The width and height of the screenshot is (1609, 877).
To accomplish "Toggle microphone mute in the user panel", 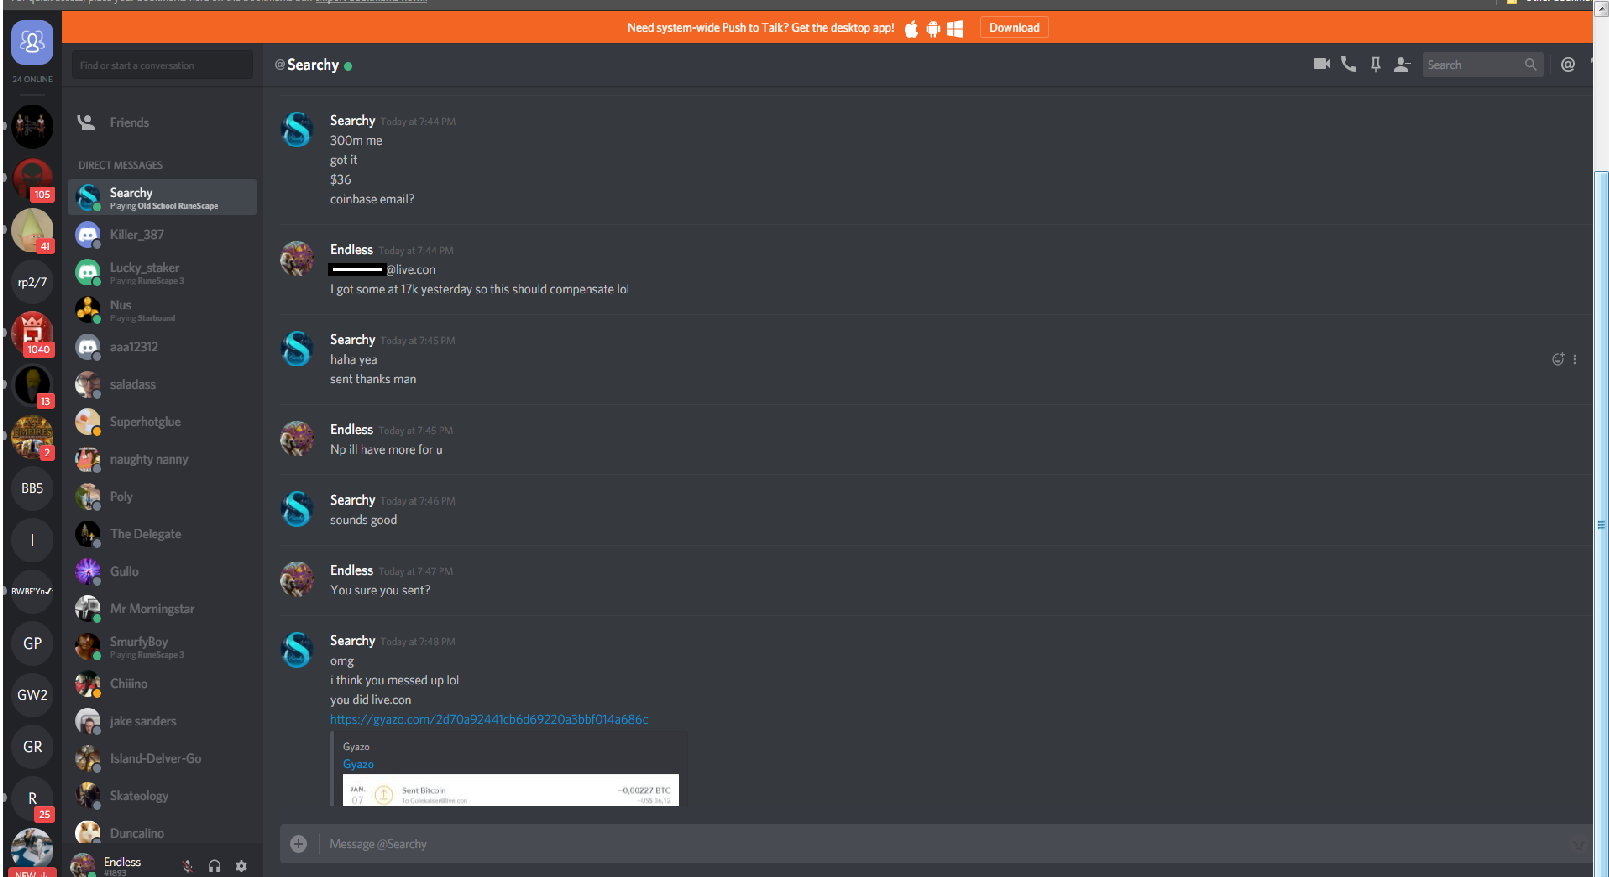I will (188, 866).
